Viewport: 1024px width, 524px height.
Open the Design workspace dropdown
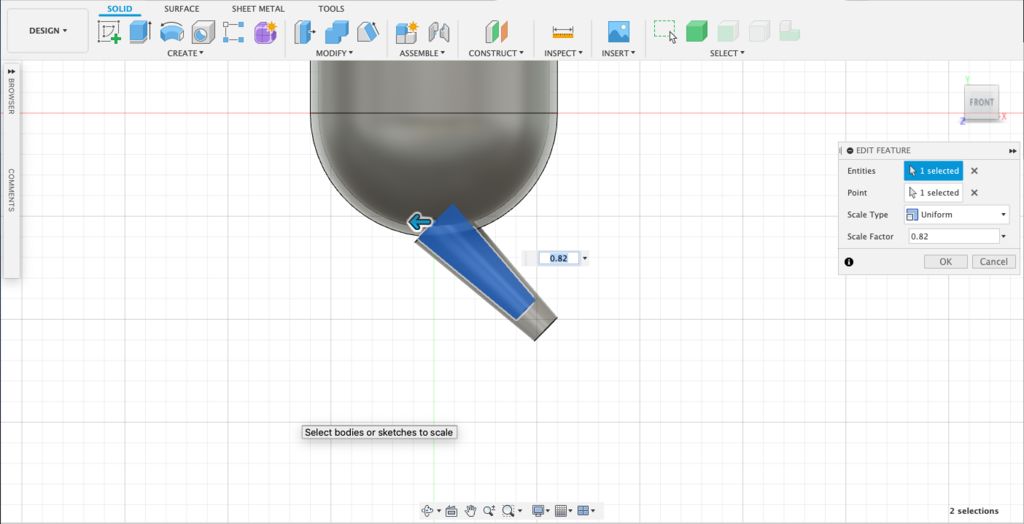tap(48, 31)
